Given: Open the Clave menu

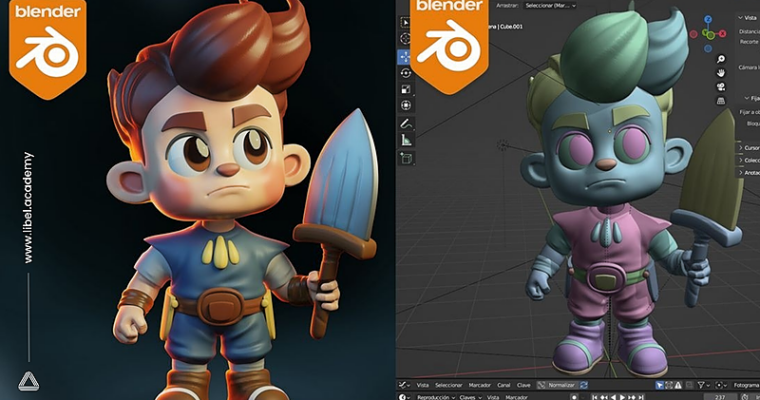Looking at the screenshot, I should [523, 385].
